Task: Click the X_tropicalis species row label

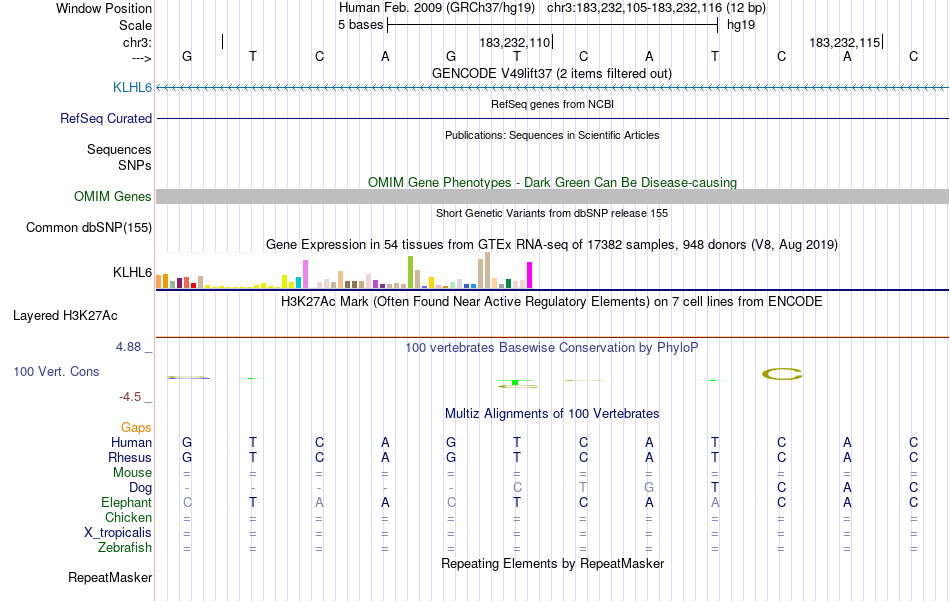Action: (x=118, y=533)
